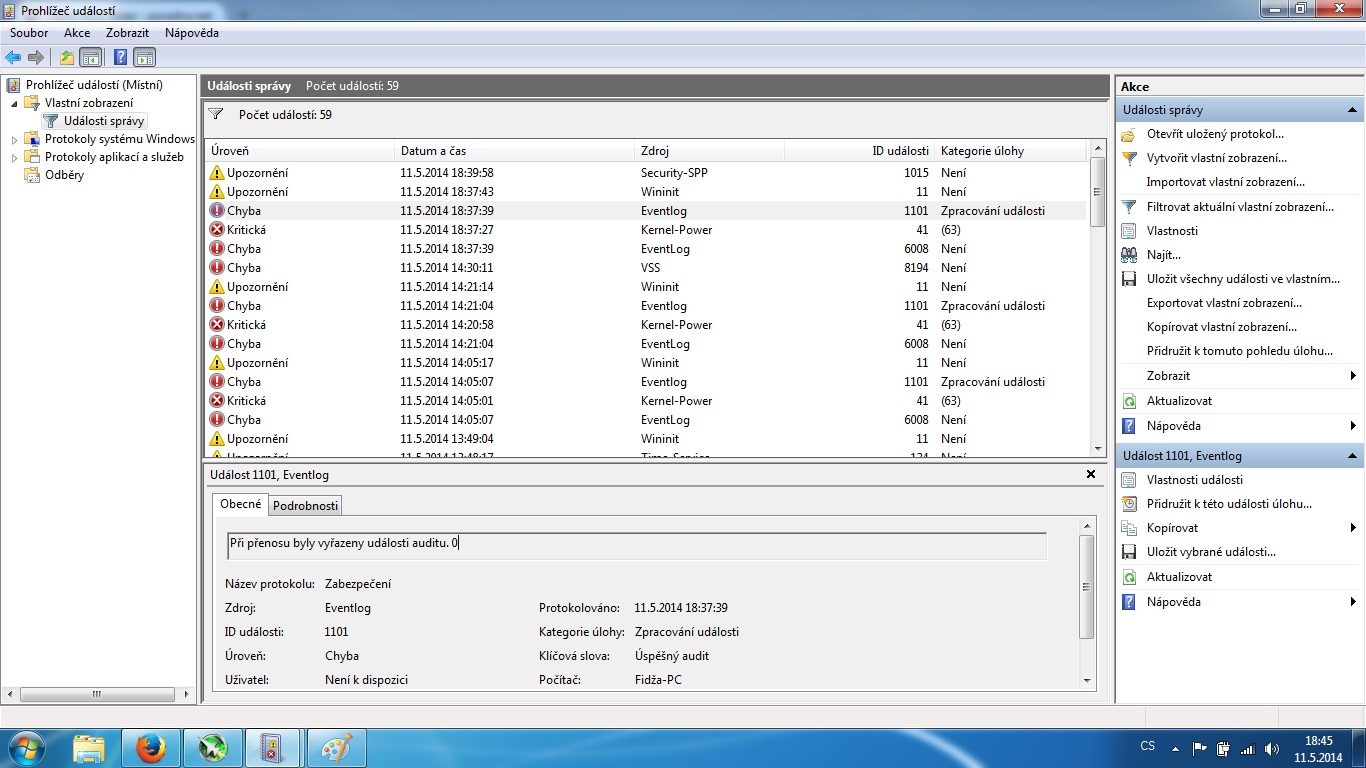Screen dimensions: 1366x768
Task: Open Firefox from the taskbar
Action: coord(151,748)
